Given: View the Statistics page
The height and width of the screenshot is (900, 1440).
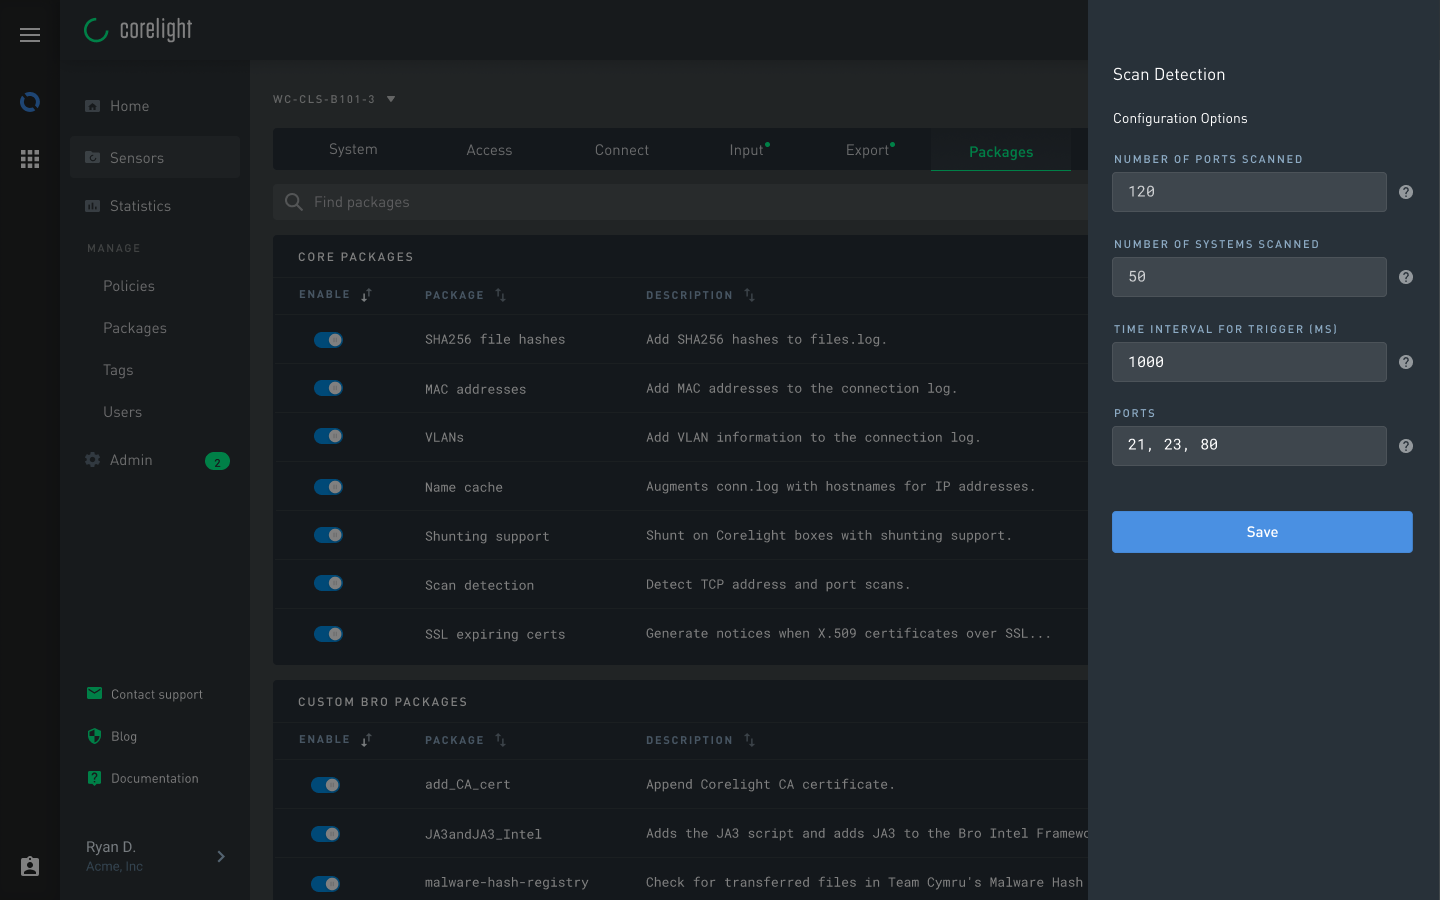Looking at the screenshot, I should [140, 205].
